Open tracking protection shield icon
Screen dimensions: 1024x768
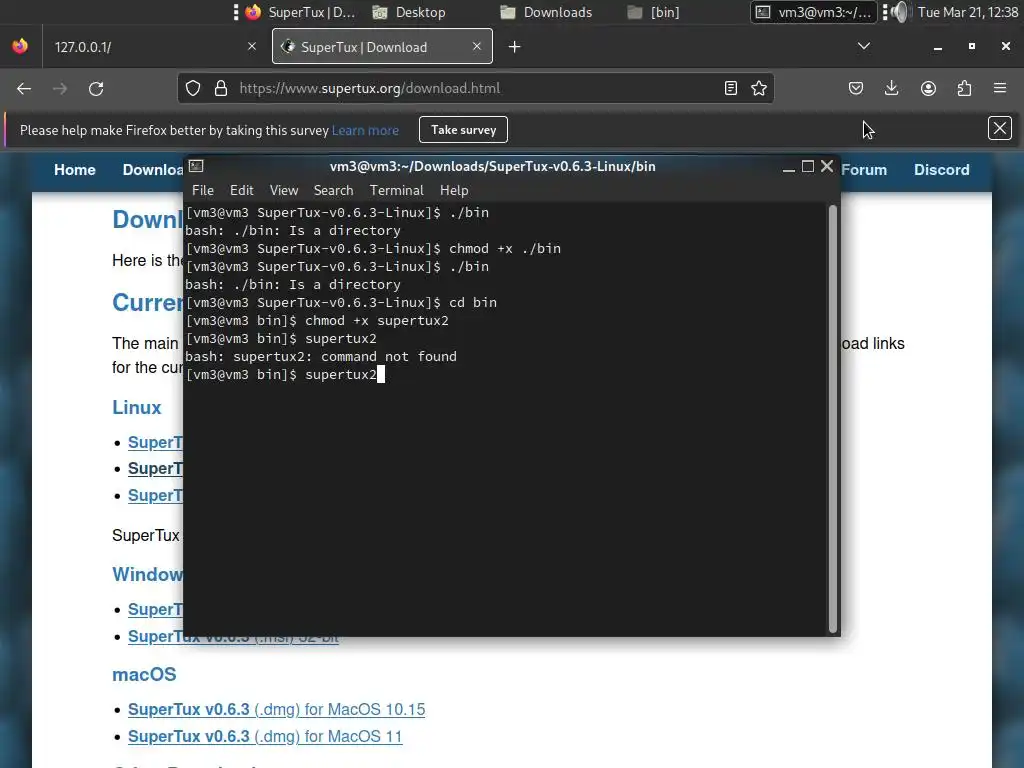(193, 88)
